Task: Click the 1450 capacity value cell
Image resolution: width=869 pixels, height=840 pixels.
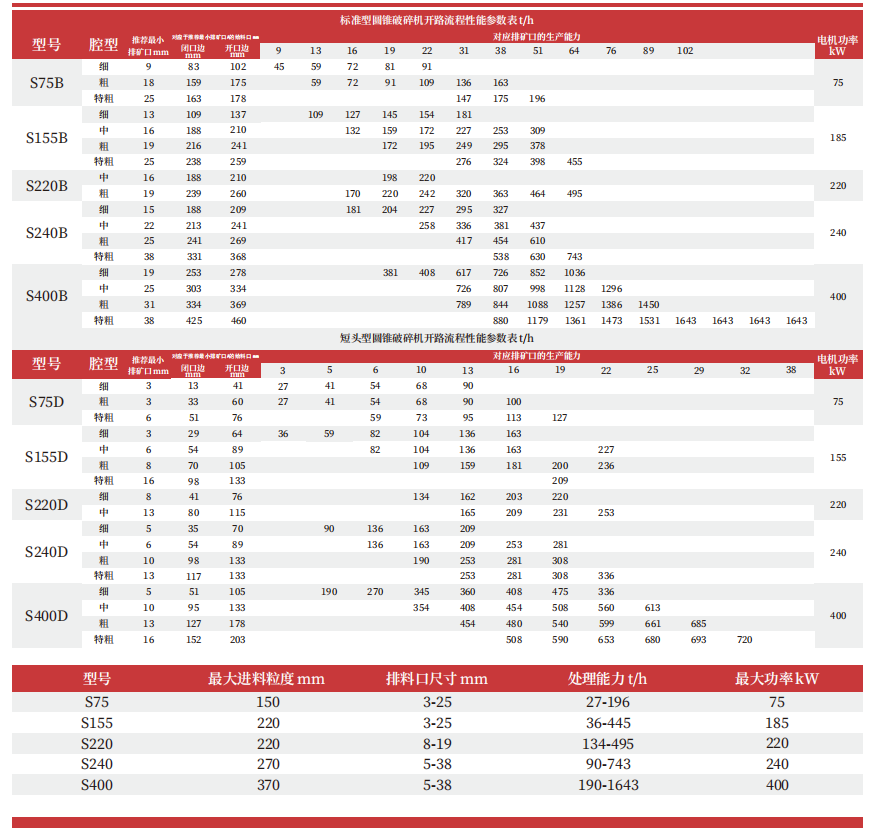Action: click(648, 304)
